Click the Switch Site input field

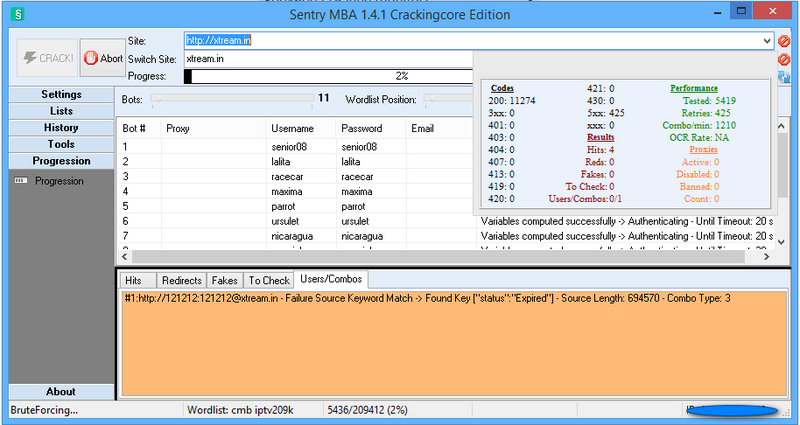click(329, 59)
